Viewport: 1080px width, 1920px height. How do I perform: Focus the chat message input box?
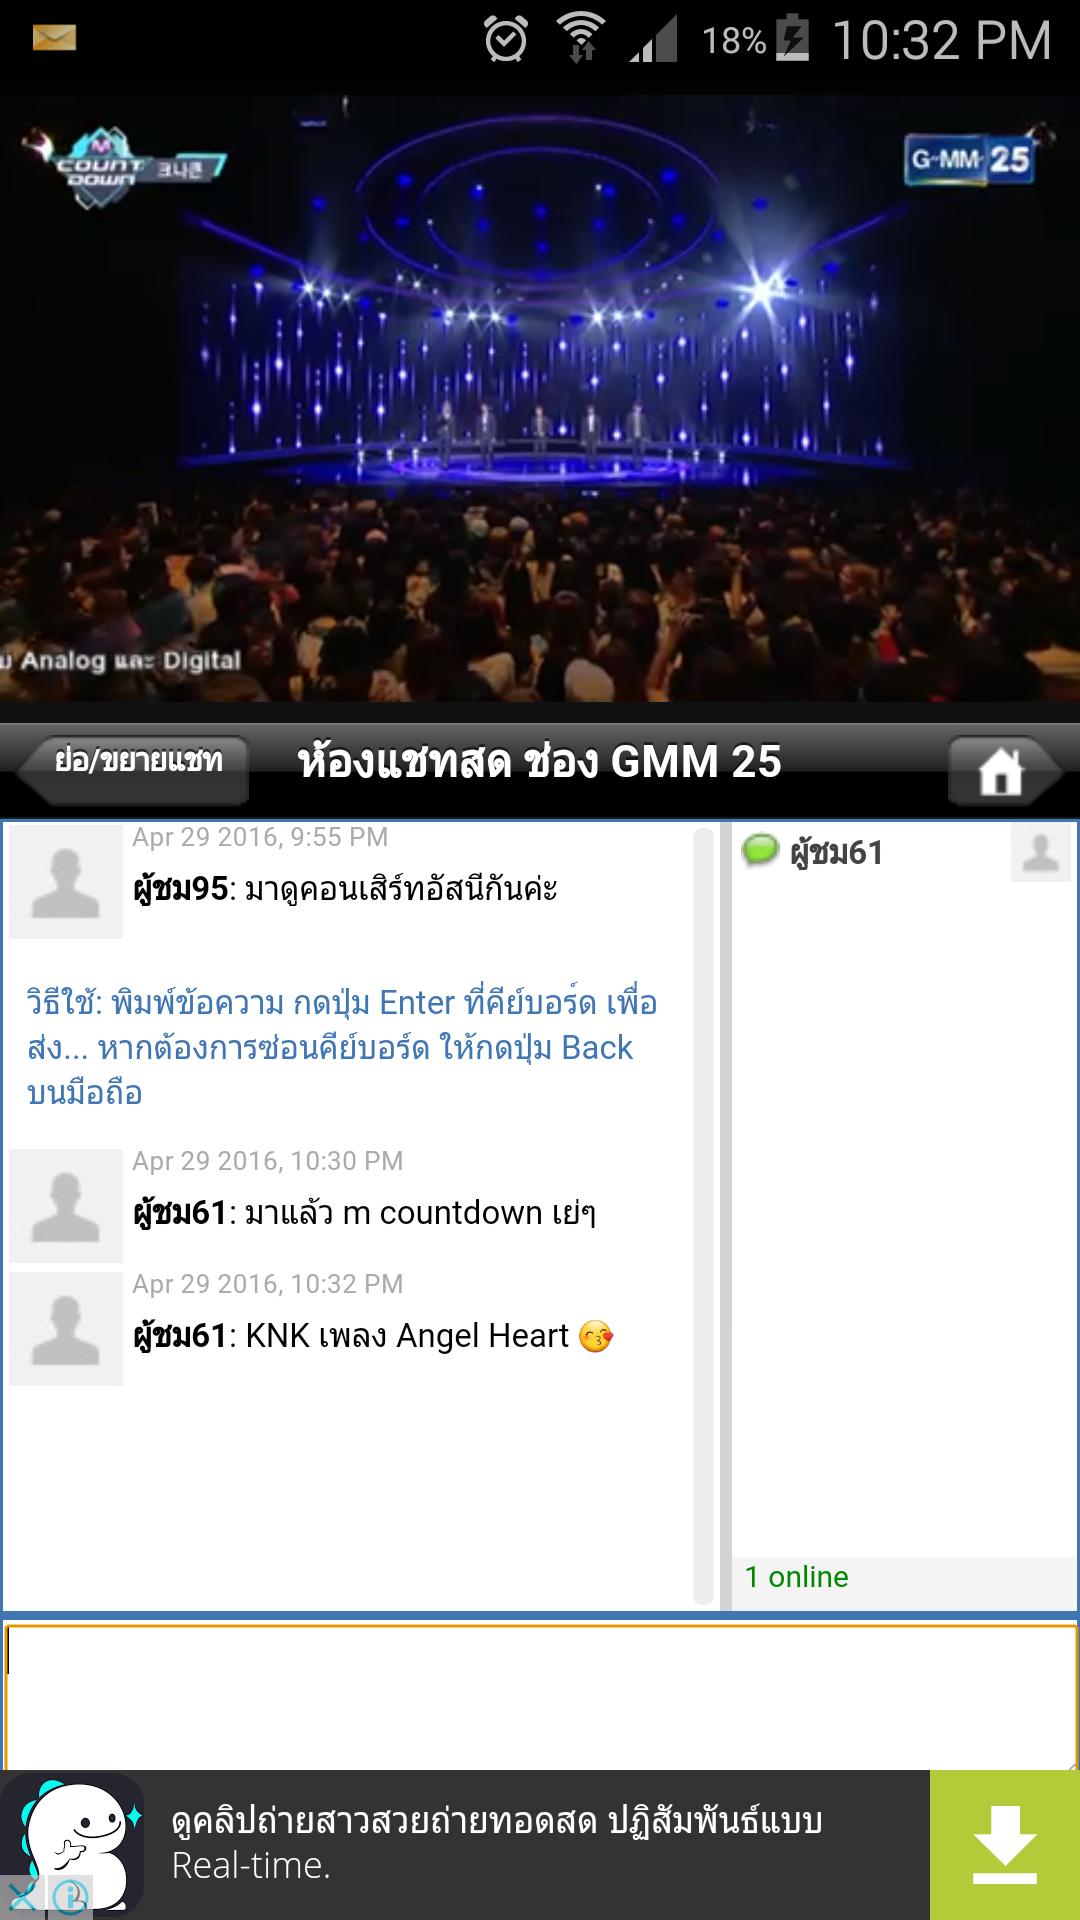click(x=540, y=1697)
